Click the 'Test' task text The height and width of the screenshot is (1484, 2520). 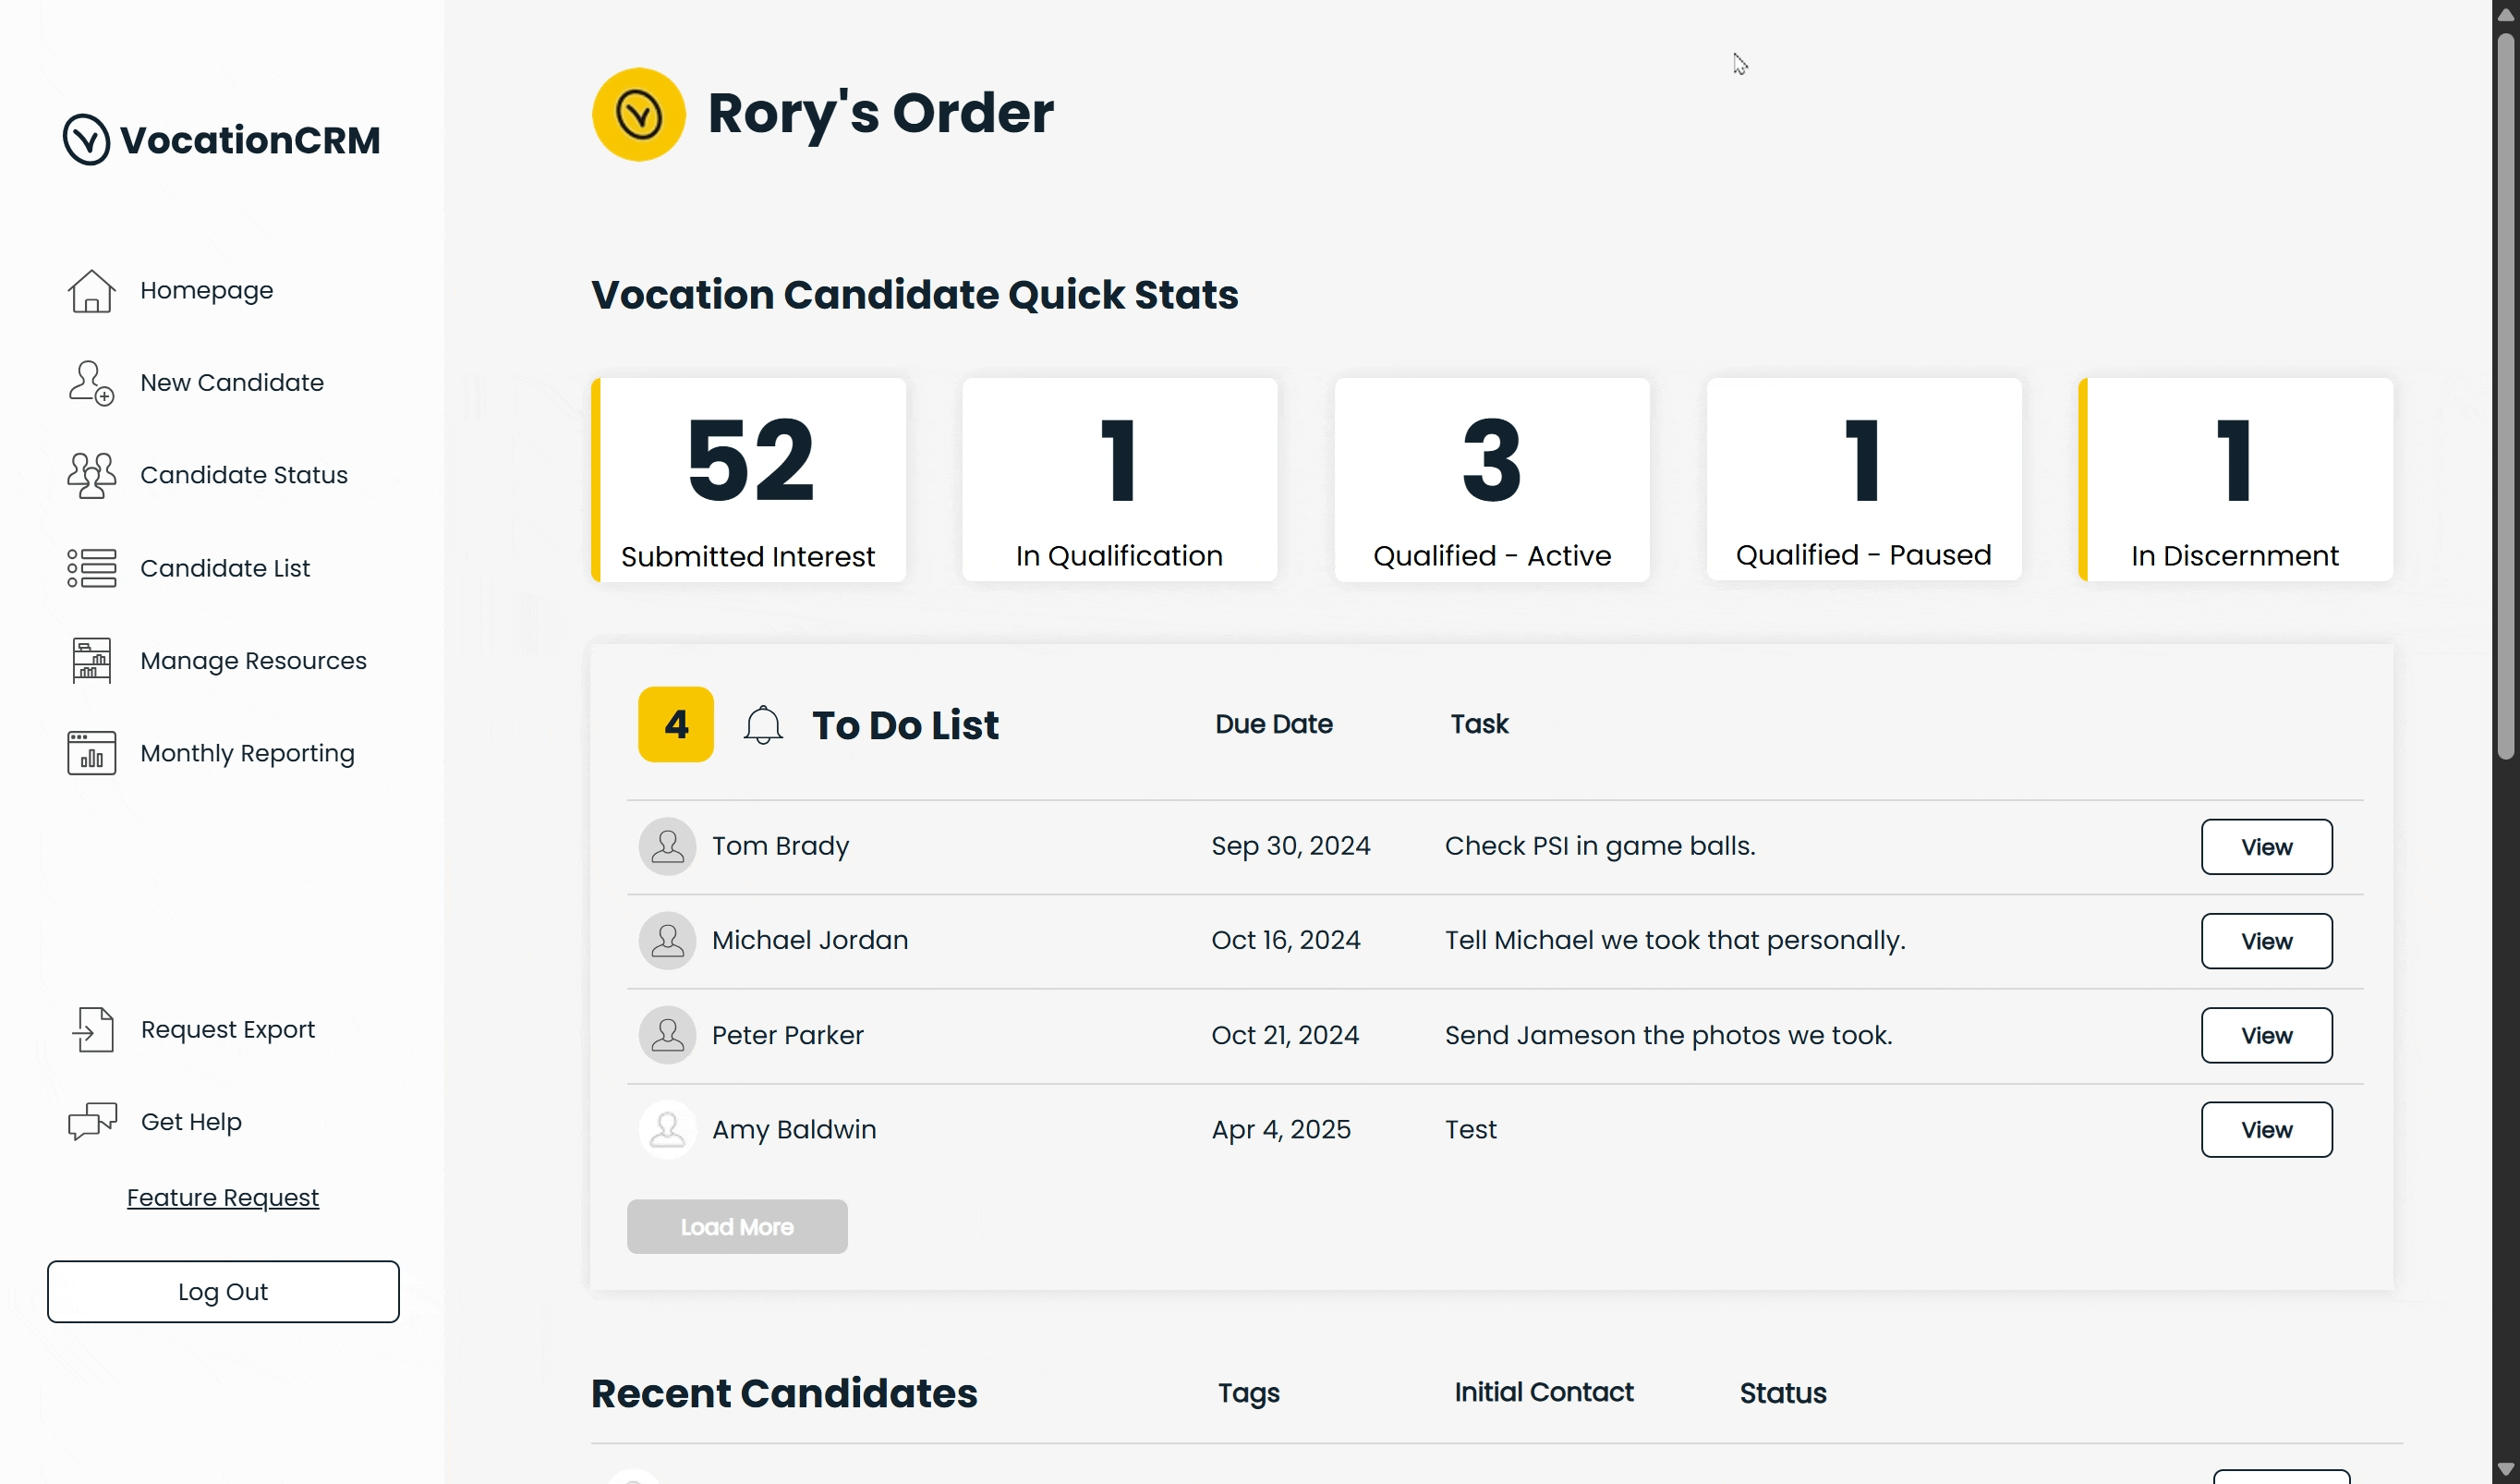pyautogui.click(x=1471, y=1130)
